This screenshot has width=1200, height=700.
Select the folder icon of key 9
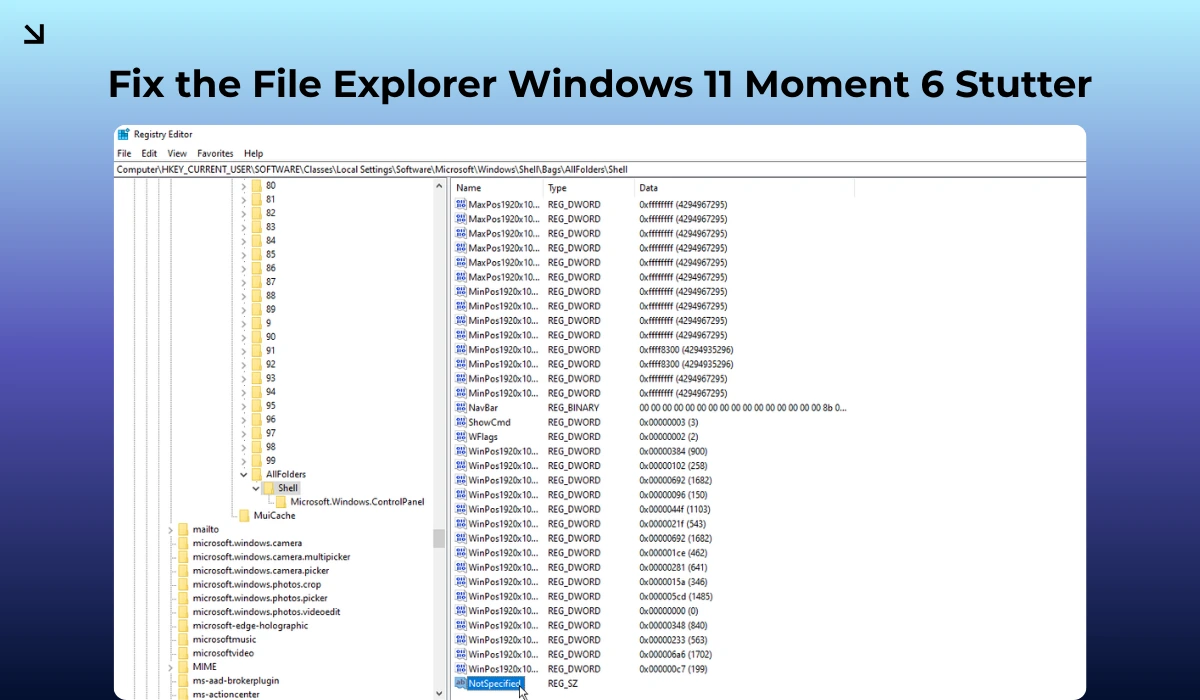point(256,323)
